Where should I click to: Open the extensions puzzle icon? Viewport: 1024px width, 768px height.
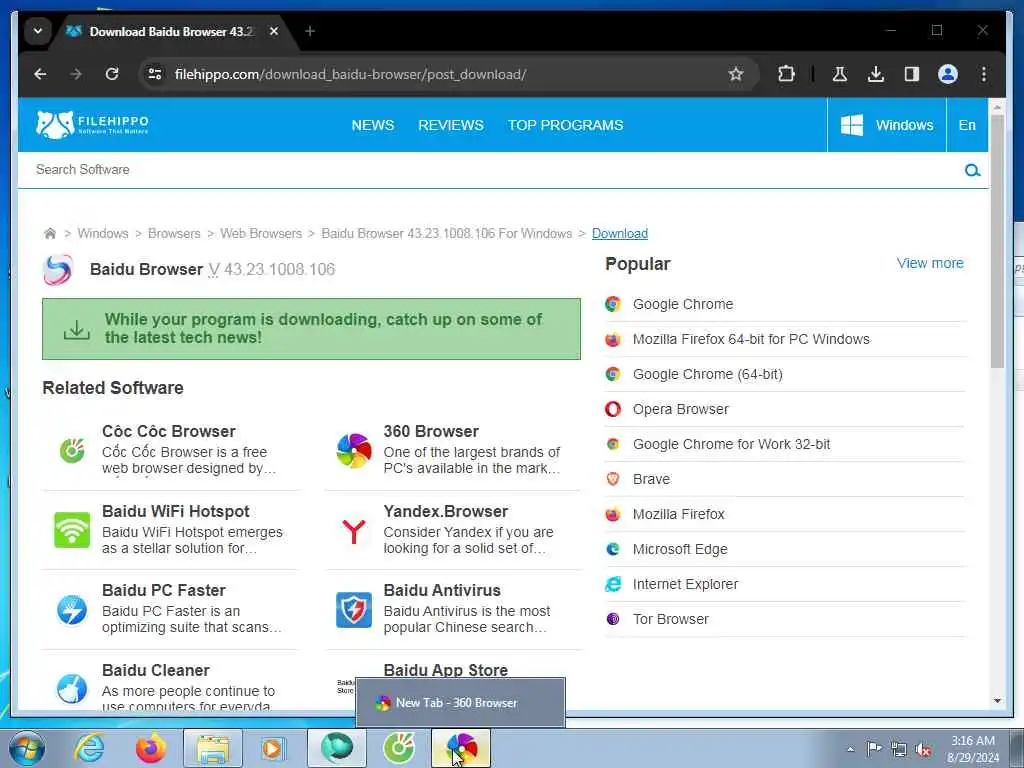[x=786, y=74]
